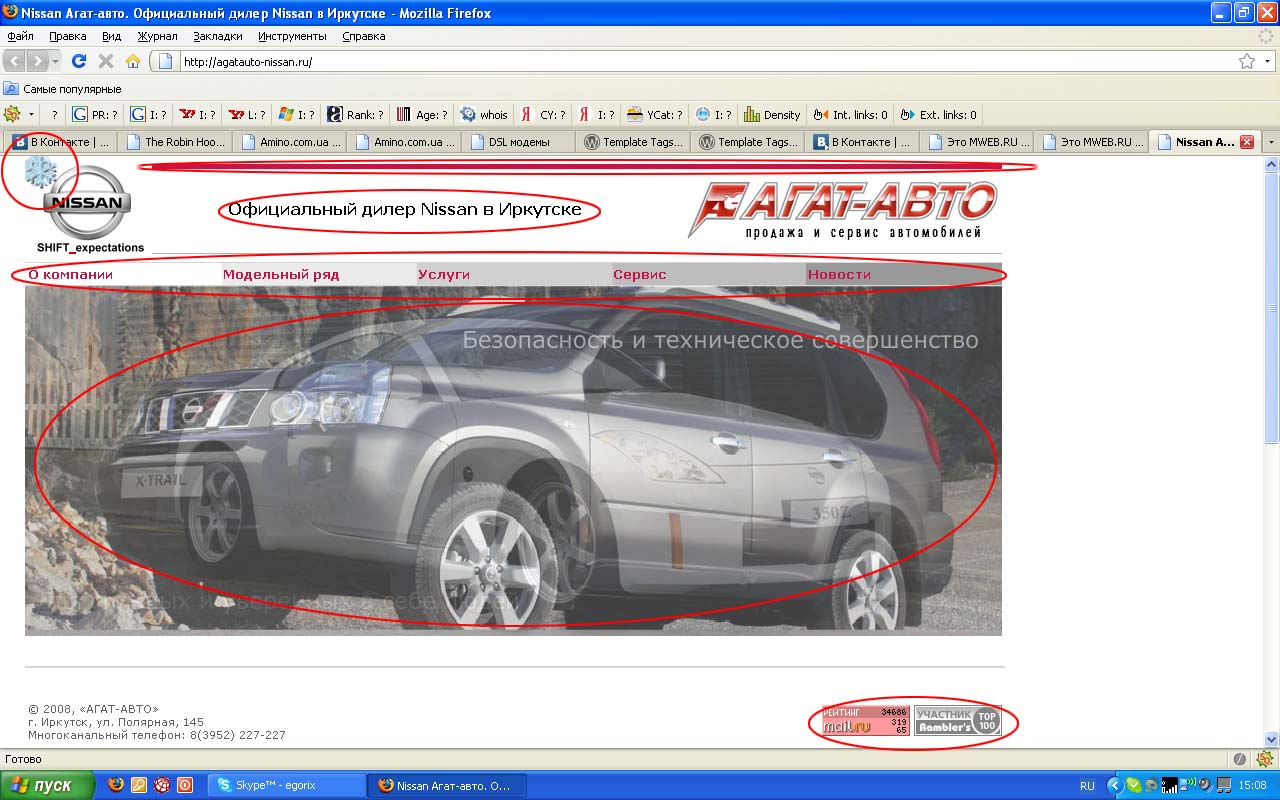Open the О компании page

coord(70,275)
